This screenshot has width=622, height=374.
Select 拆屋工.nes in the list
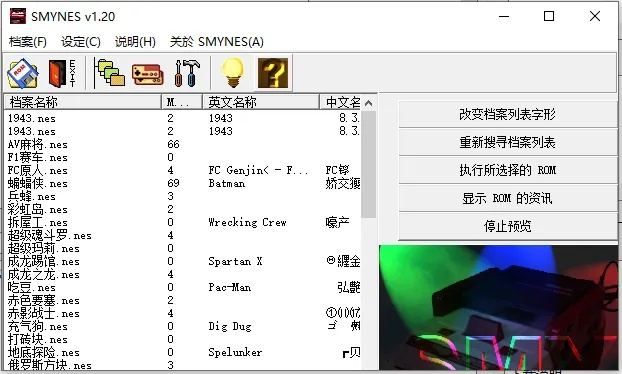(x=38, y=222)
